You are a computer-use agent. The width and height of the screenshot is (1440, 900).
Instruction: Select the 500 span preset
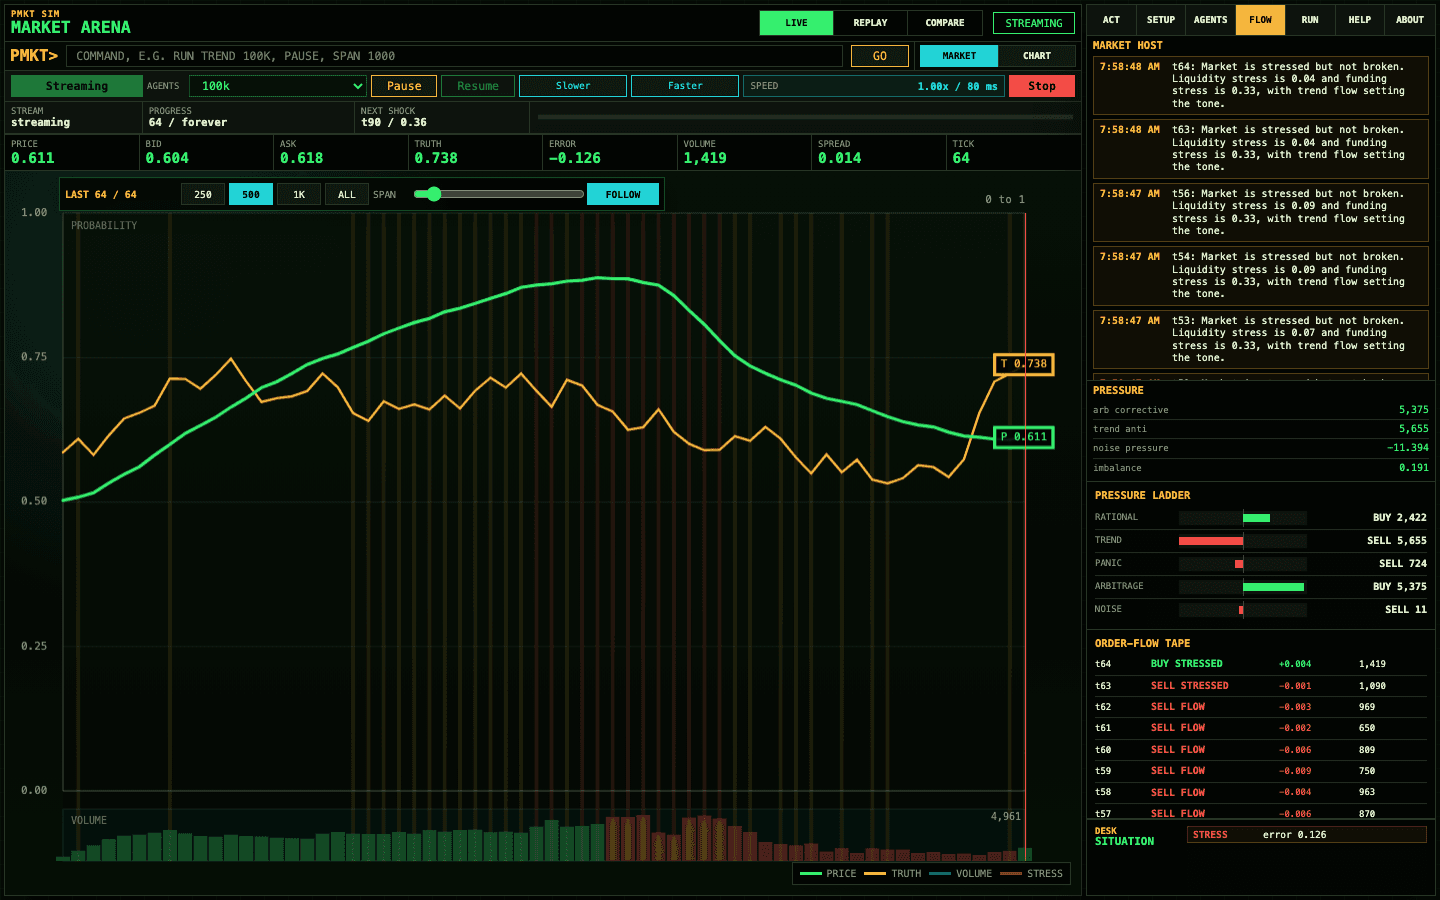tap(251, 194)
